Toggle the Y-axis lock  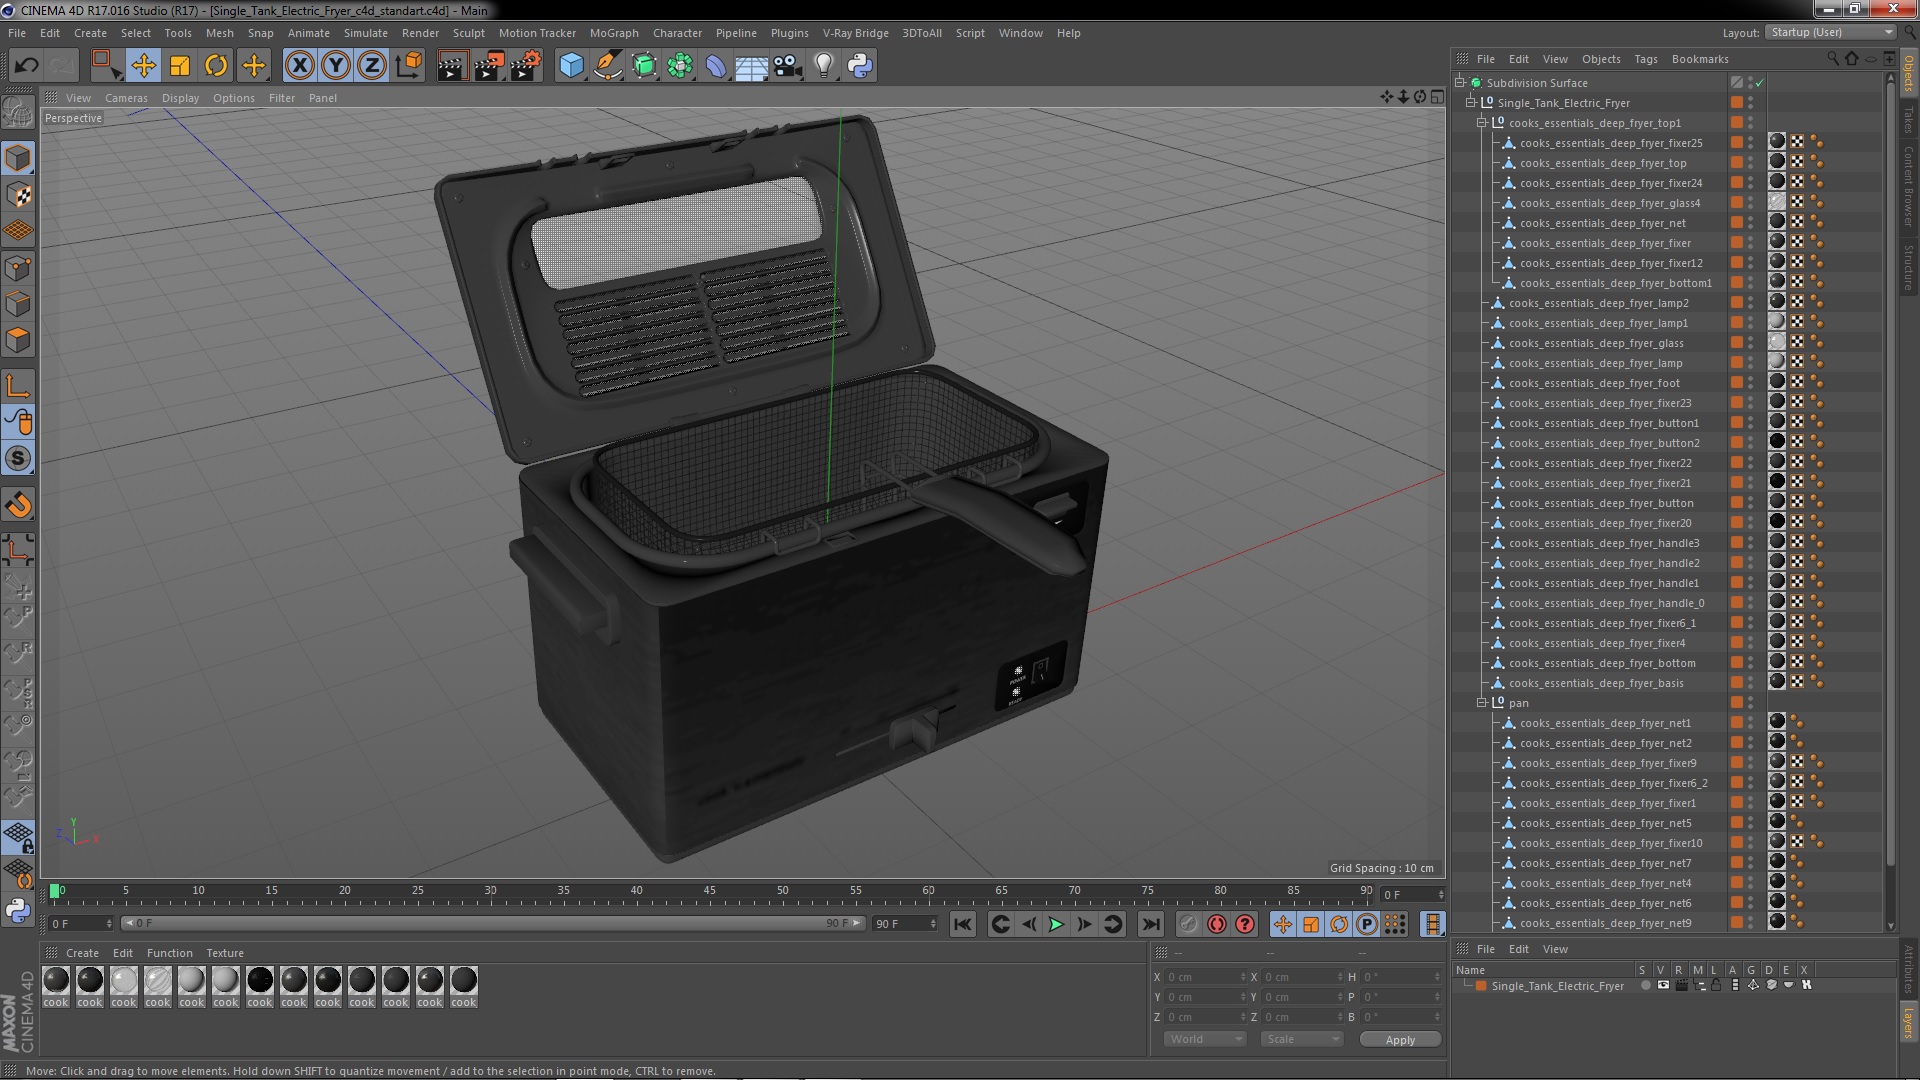pyautogui.click(x=336, y=66)
